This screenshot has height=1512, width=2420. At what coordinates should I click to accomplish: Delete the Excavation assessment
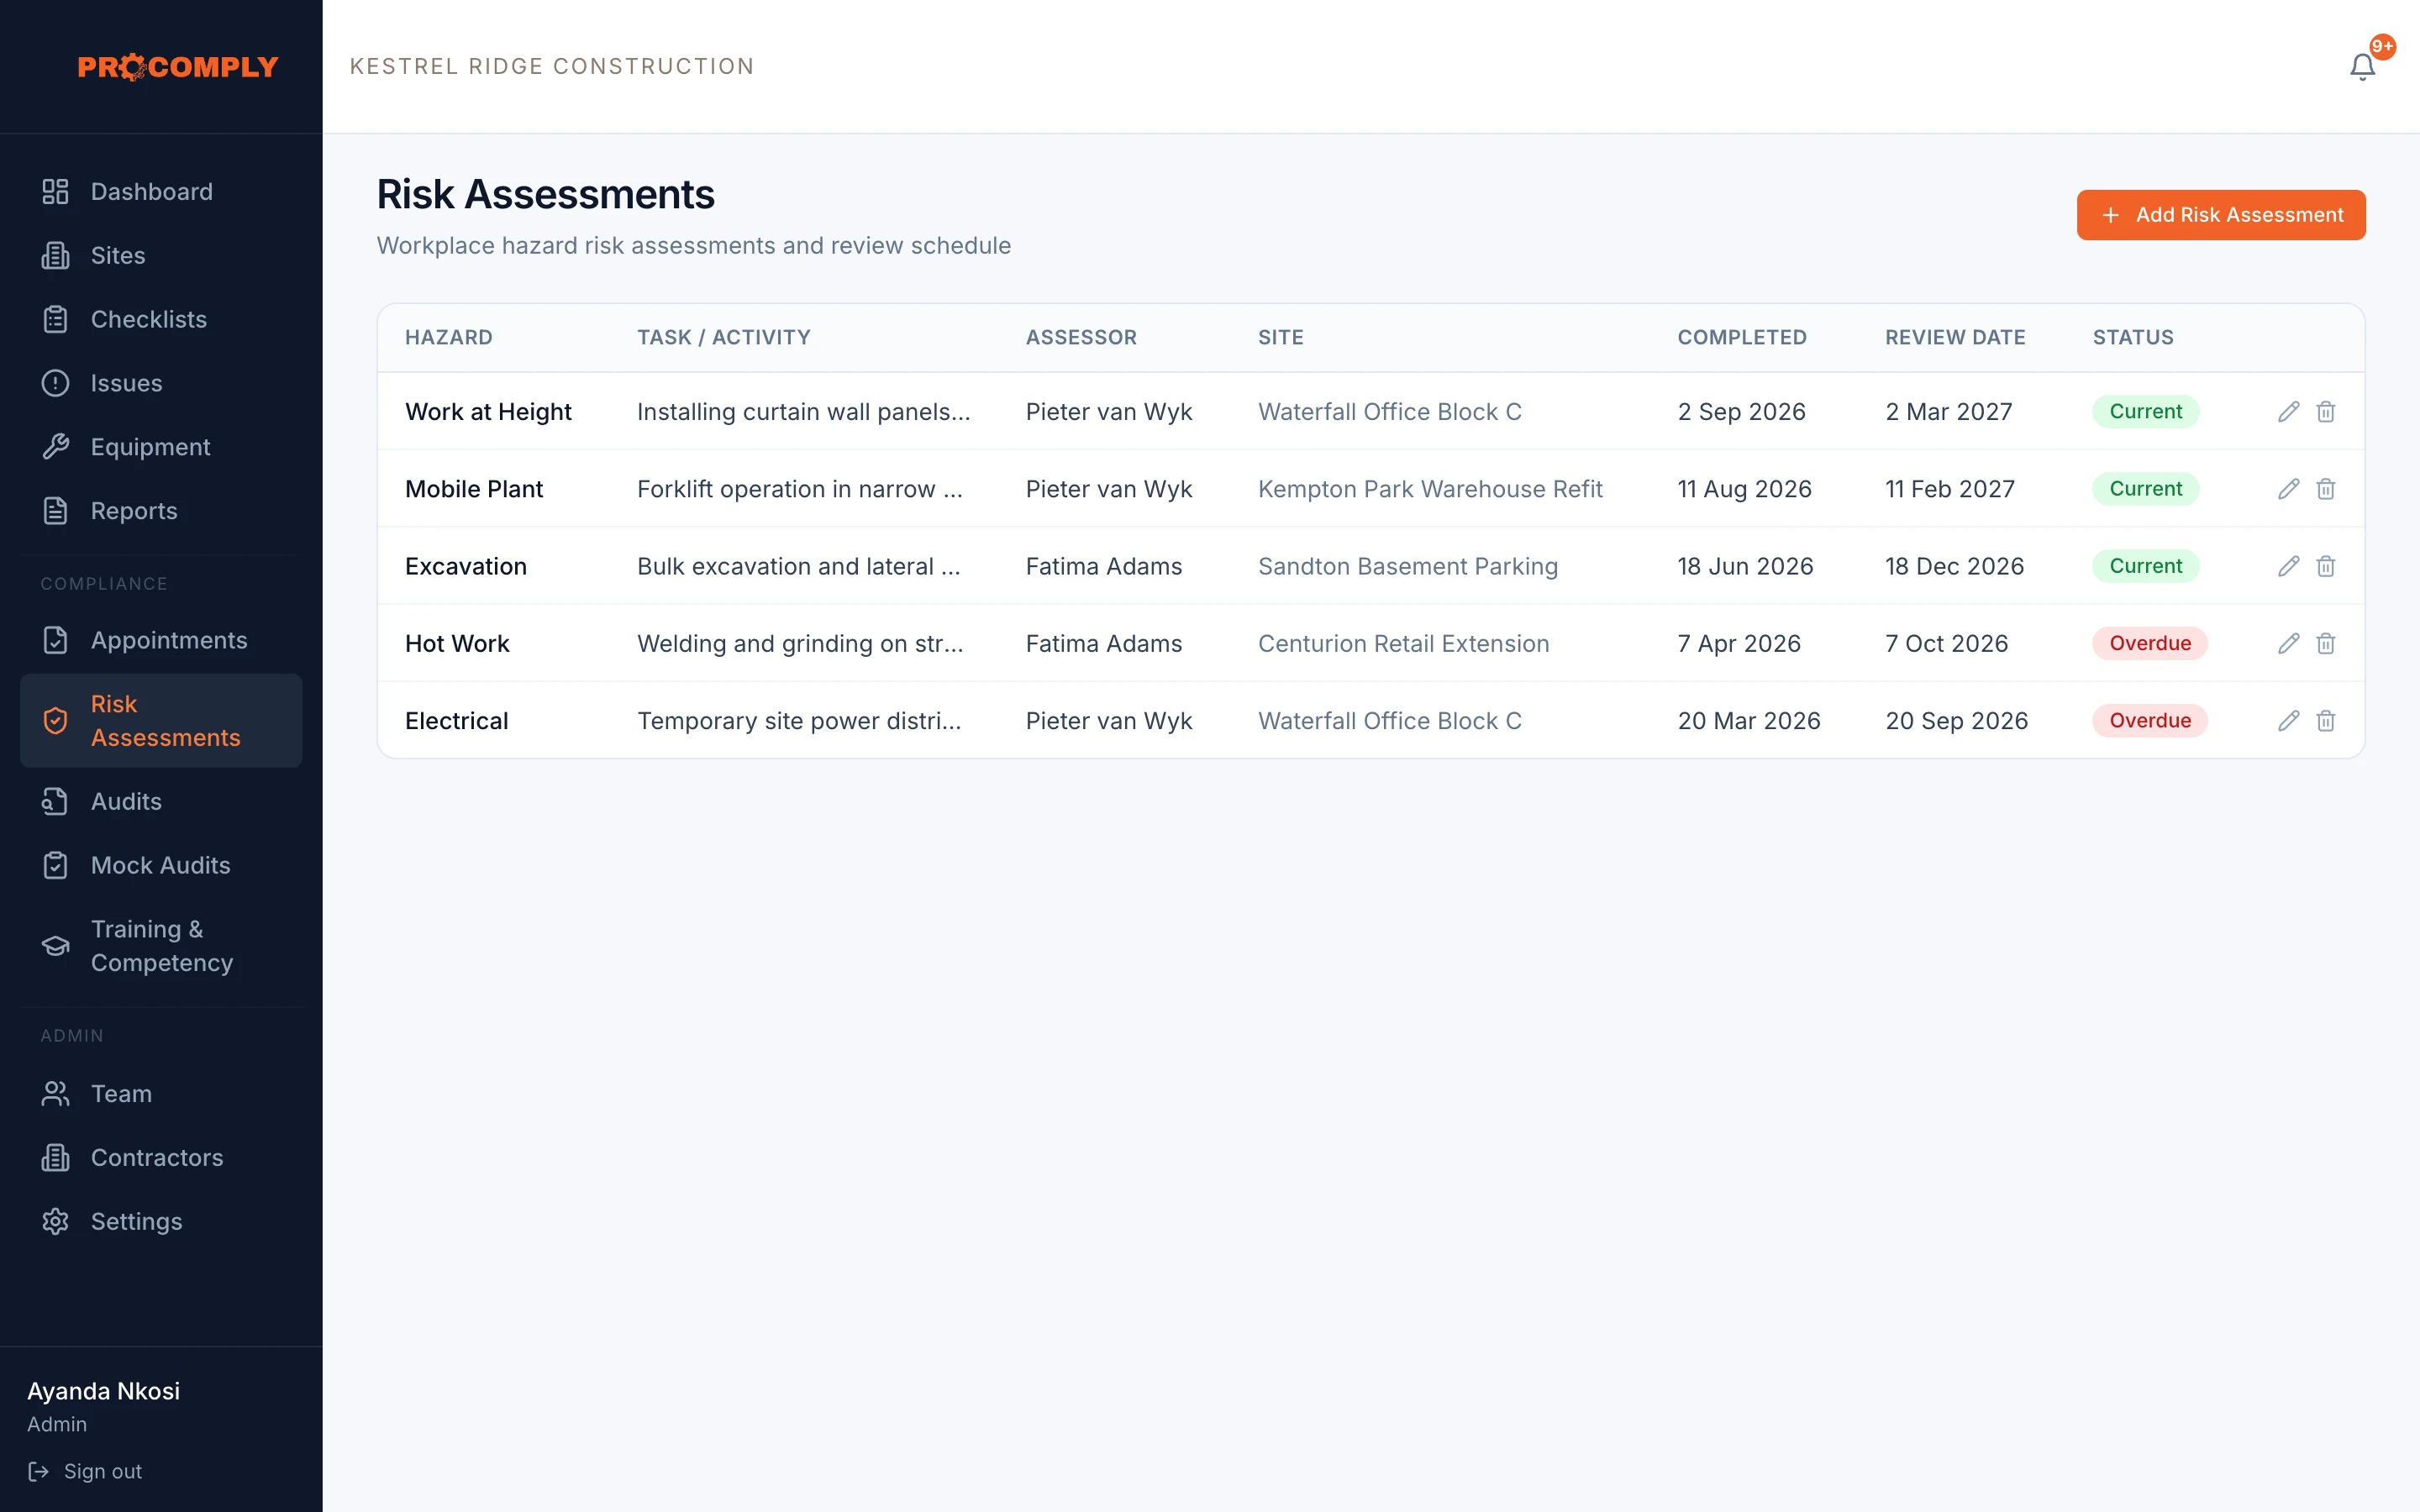2325,566
